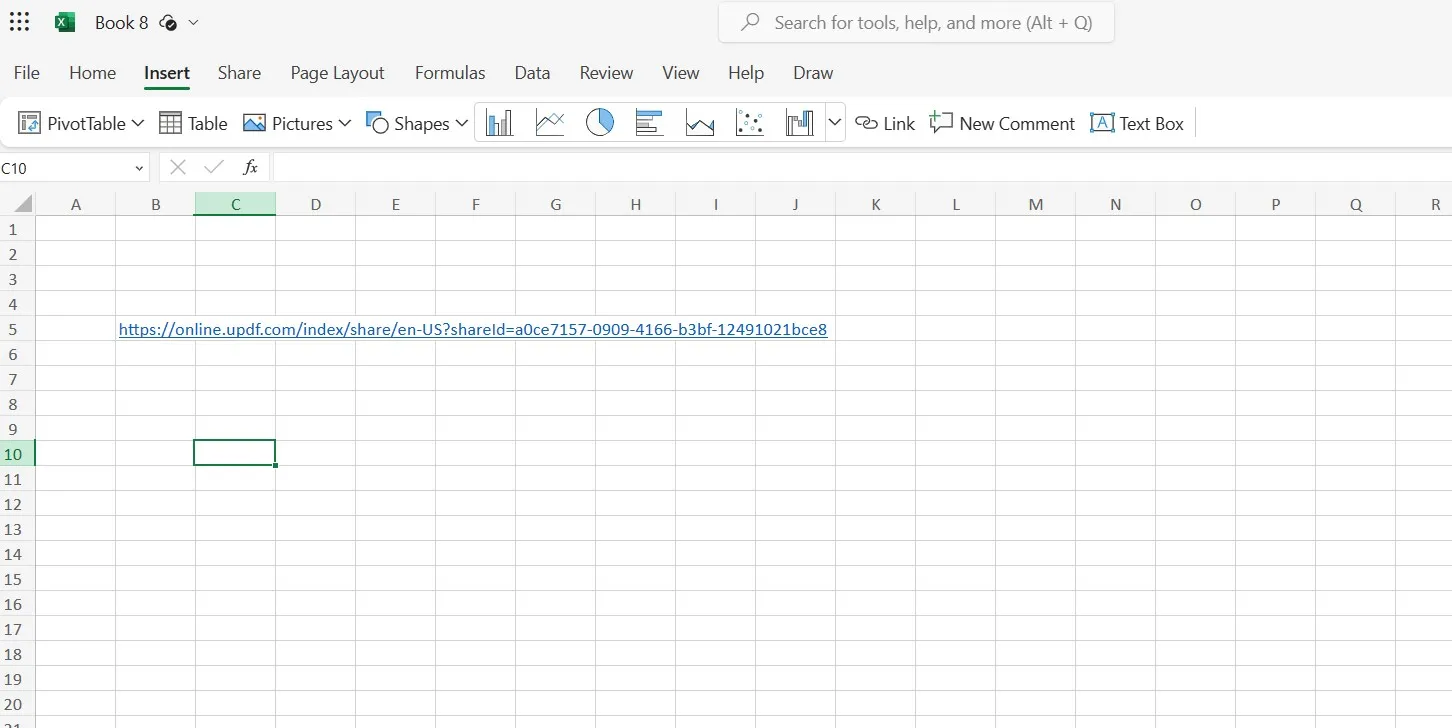The height and width of the screenshot is (728, 1452).
Task: Select column A header
Action: (x=76, y=204)
